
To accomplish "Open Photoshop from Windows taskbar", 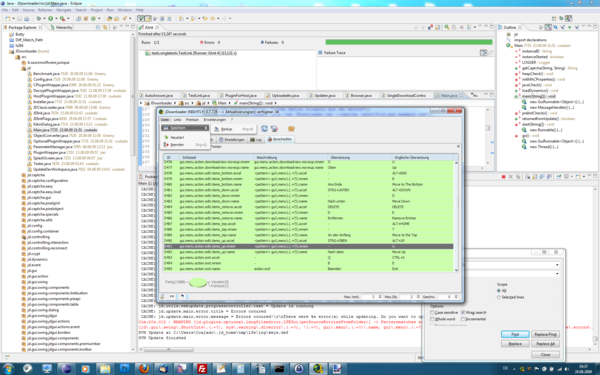I will pyautogui.click(x=124, y=368).
